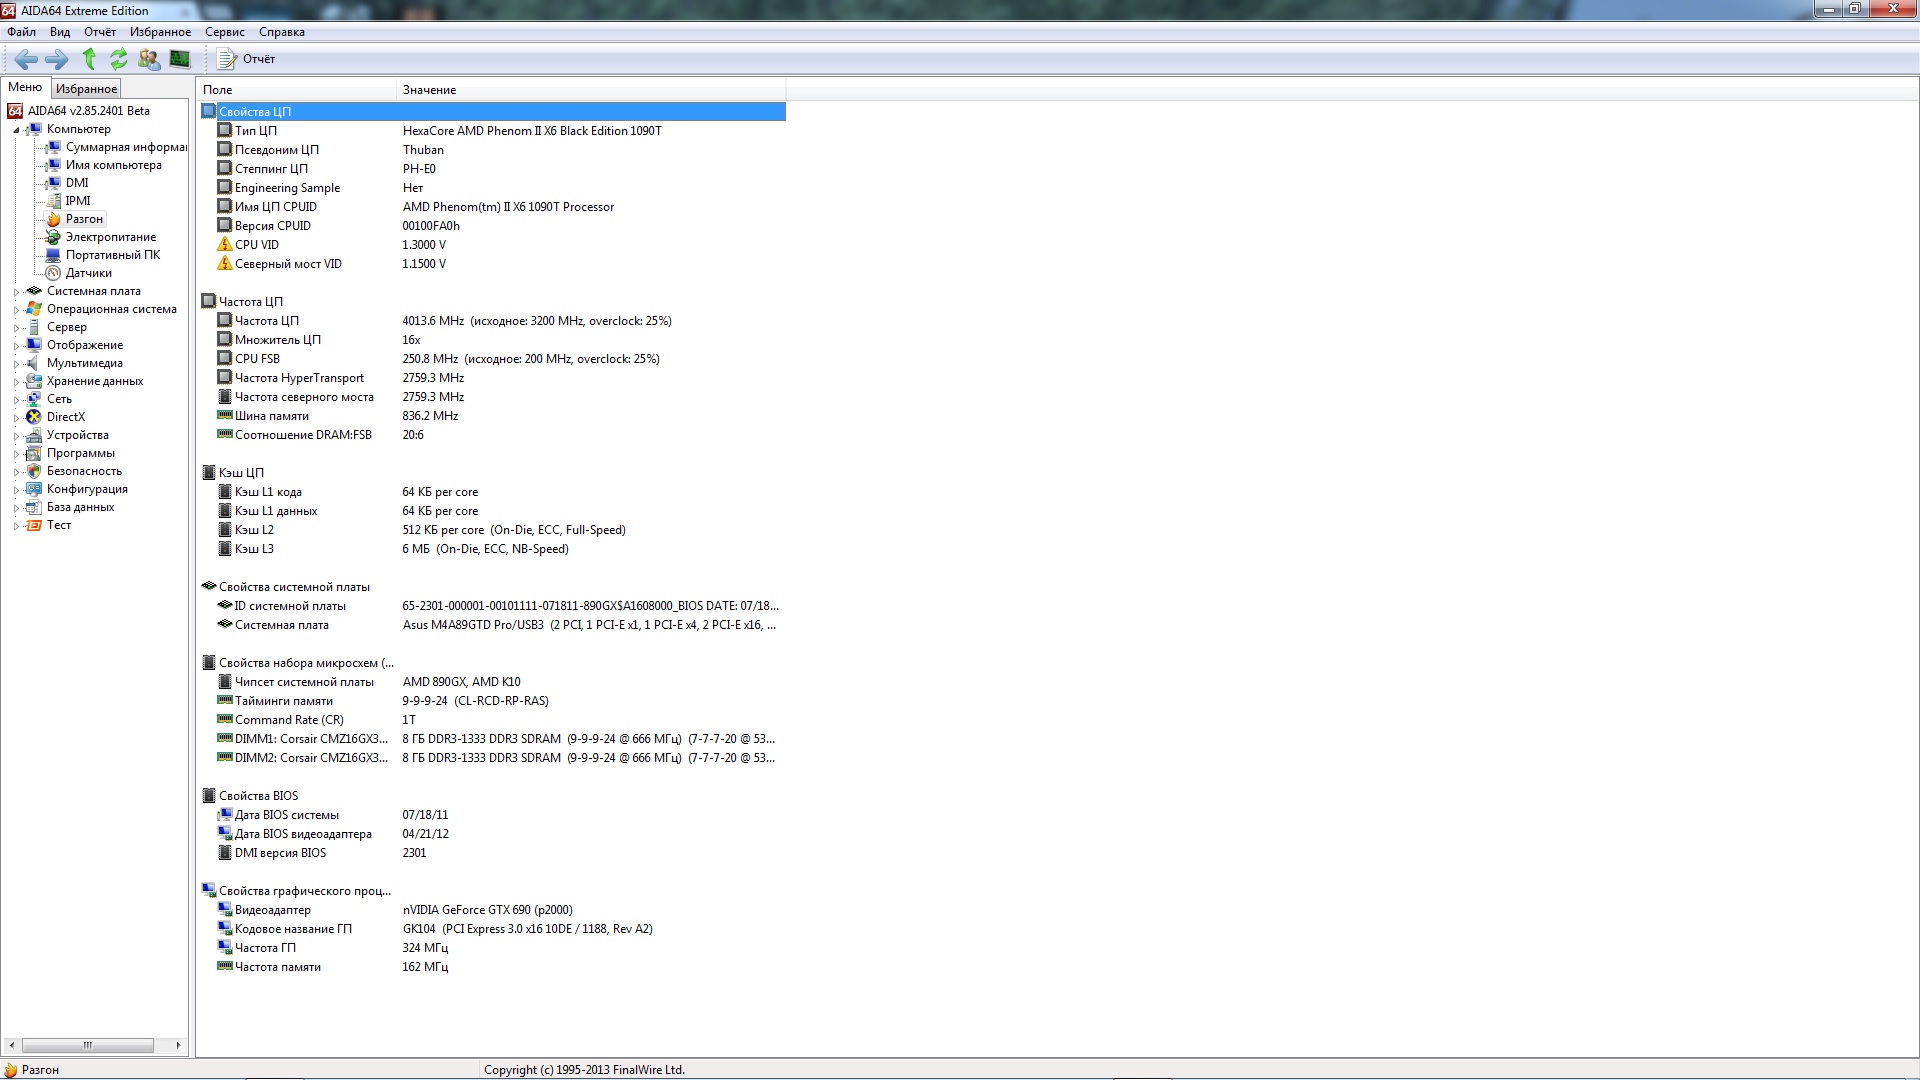Click the Отображение display icon
The image size is (1920, 1080).
pos(34,345)
